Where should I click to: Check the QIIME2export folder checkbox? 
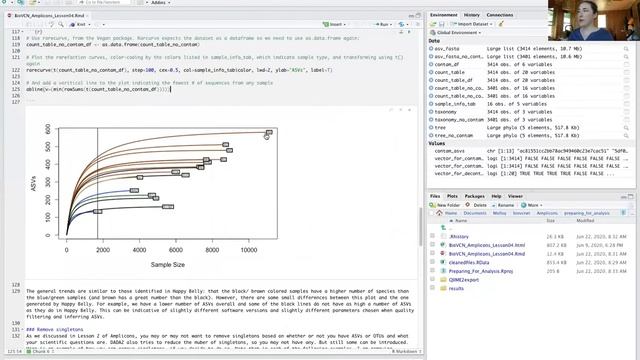pyautogui.click(x=432, y=280)
